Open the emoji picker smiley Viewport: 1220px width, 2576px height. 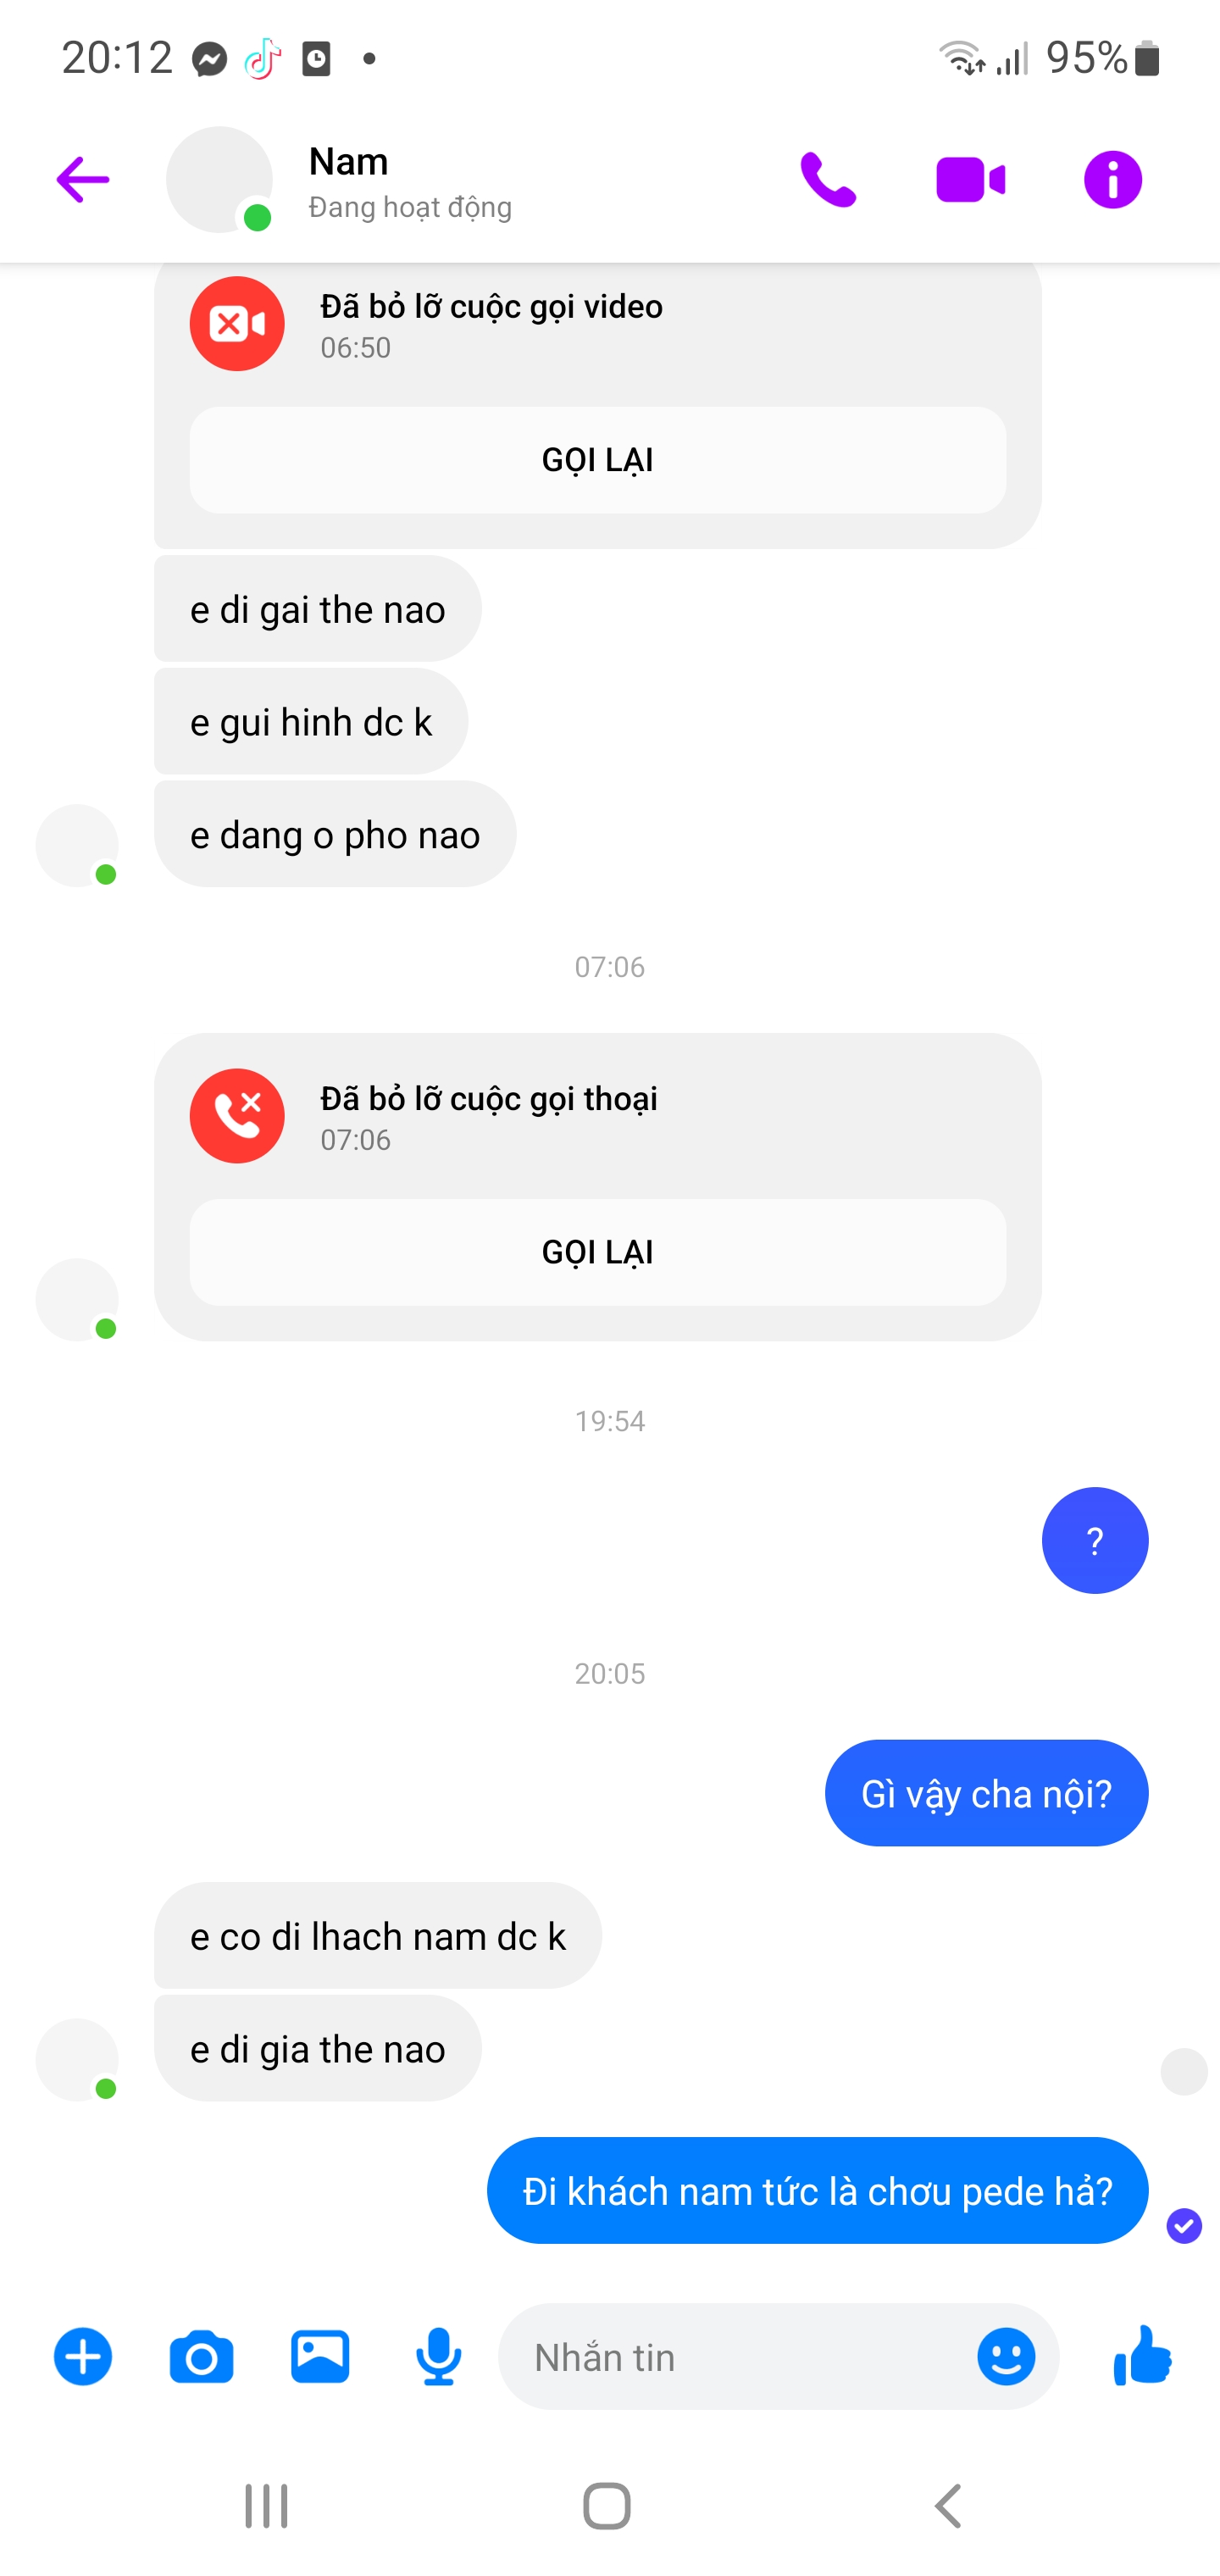tap(1006, 2356)
